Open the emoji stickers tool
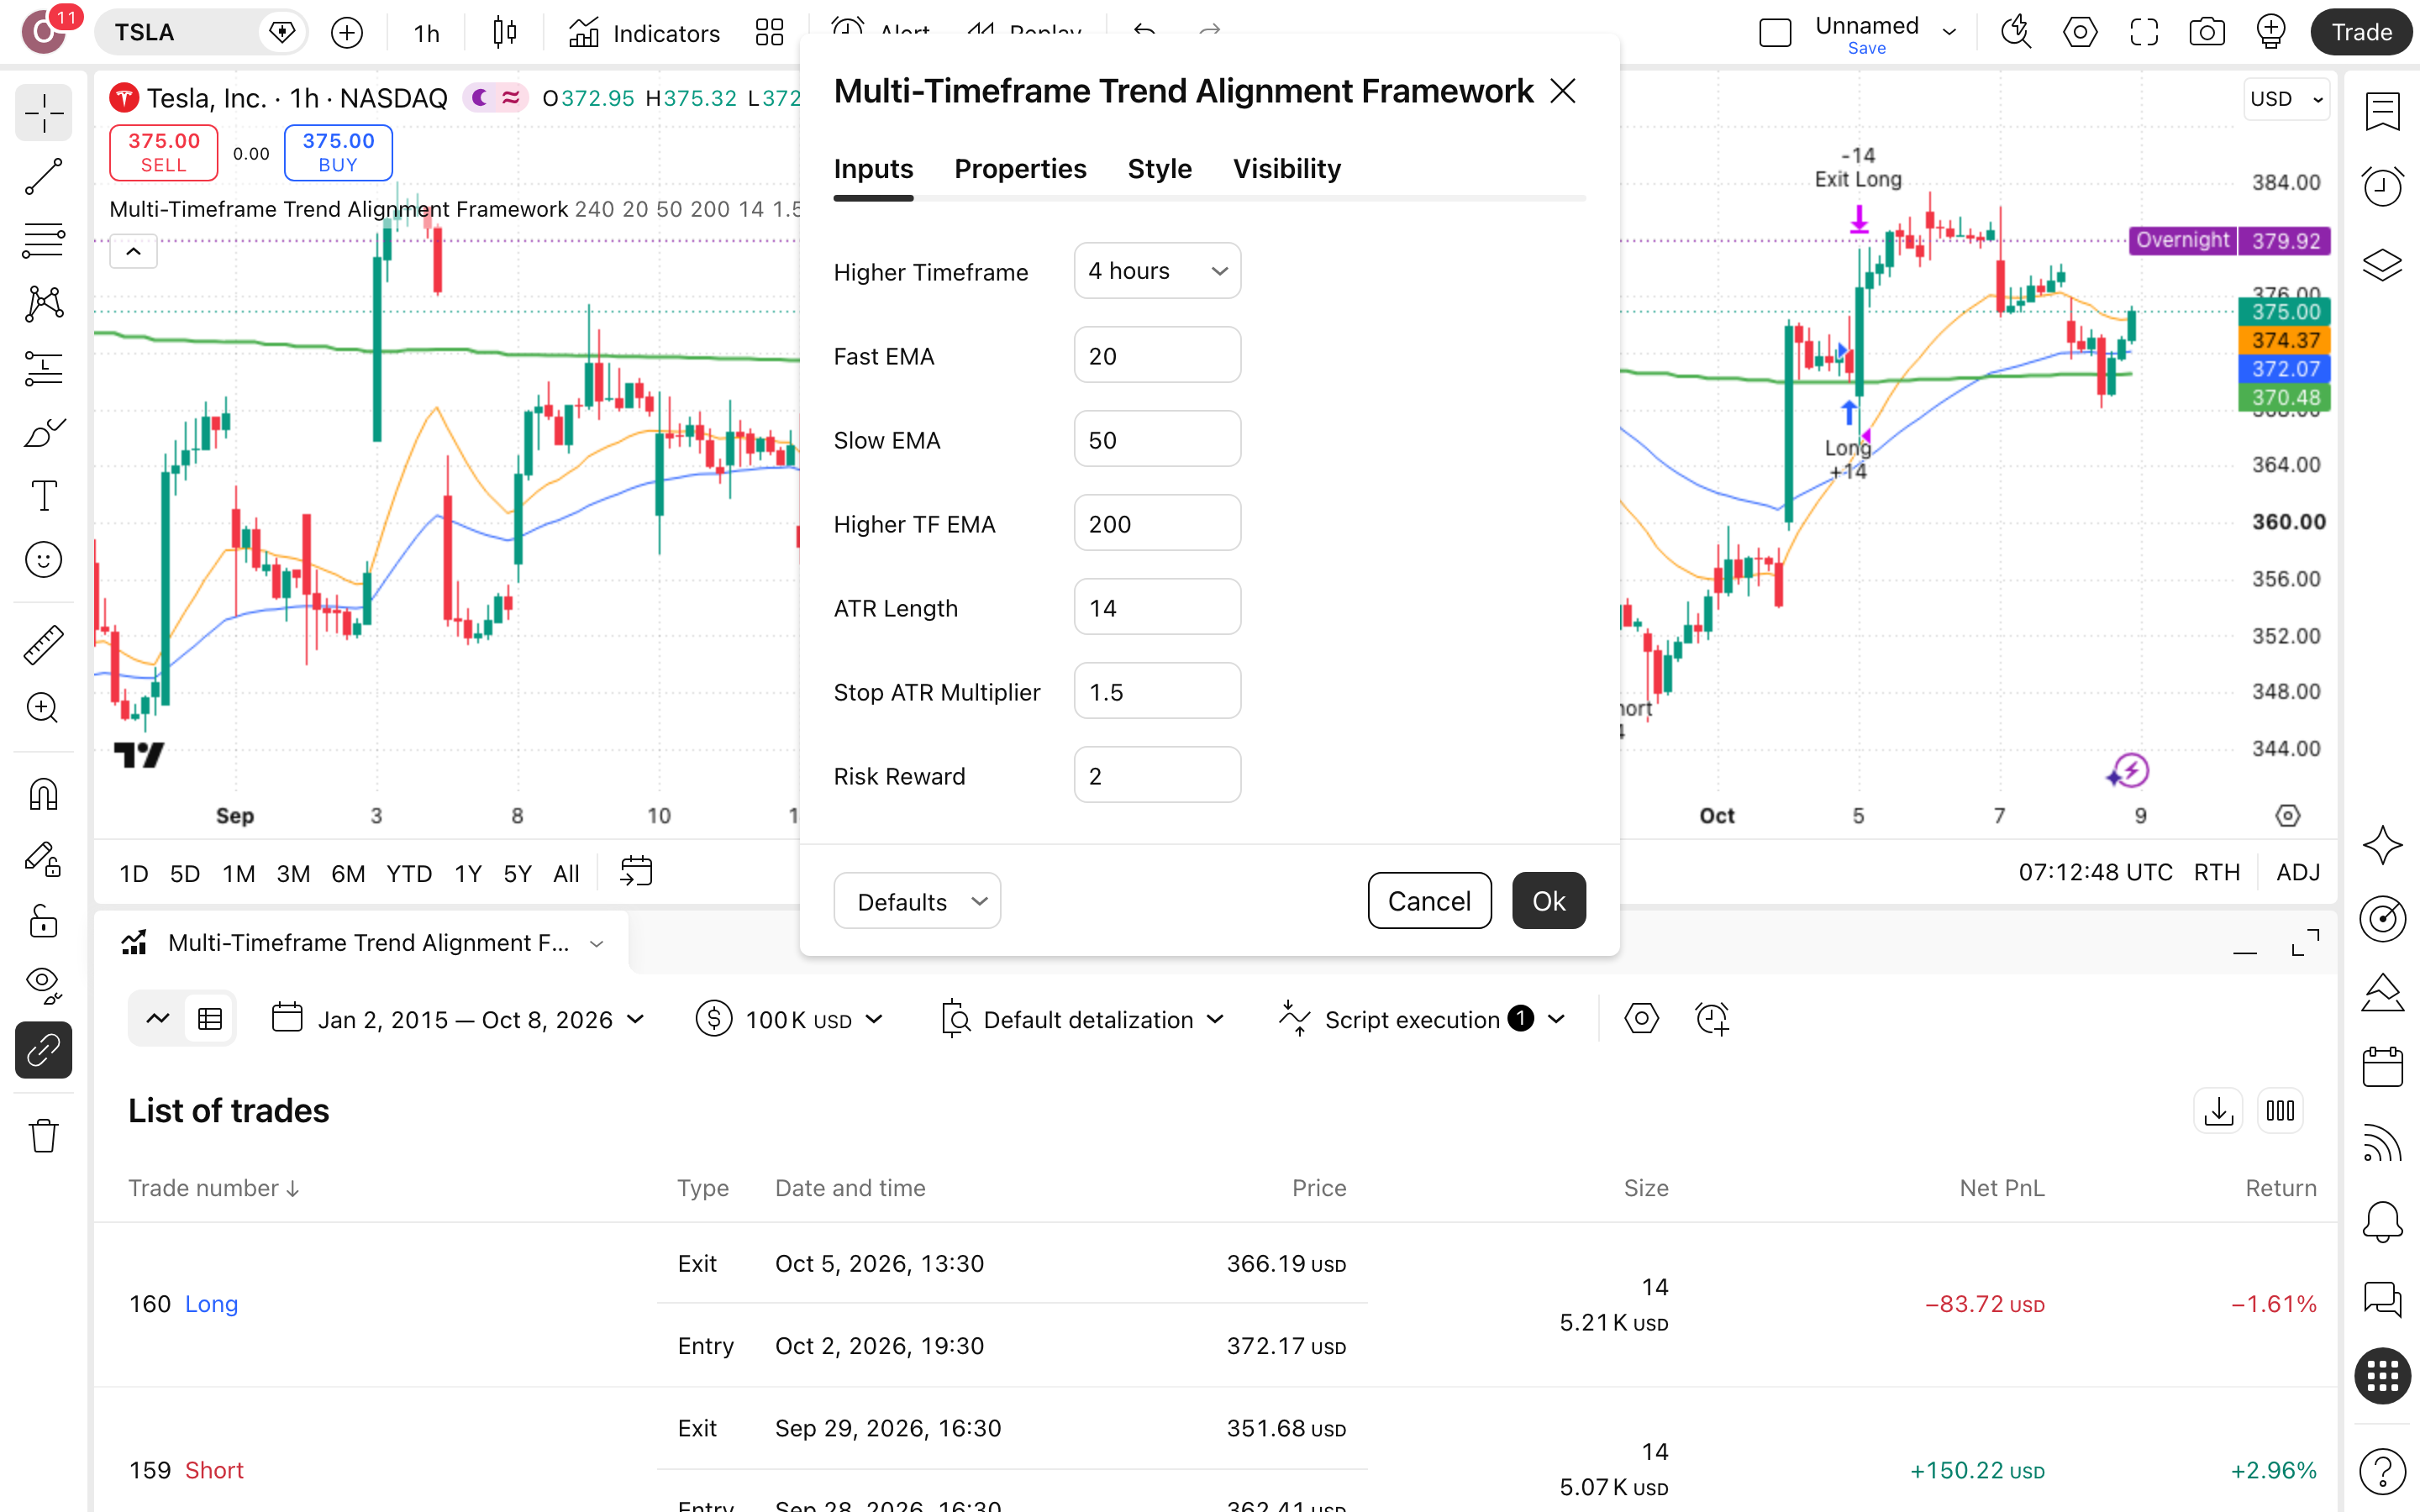 (43, 560)
